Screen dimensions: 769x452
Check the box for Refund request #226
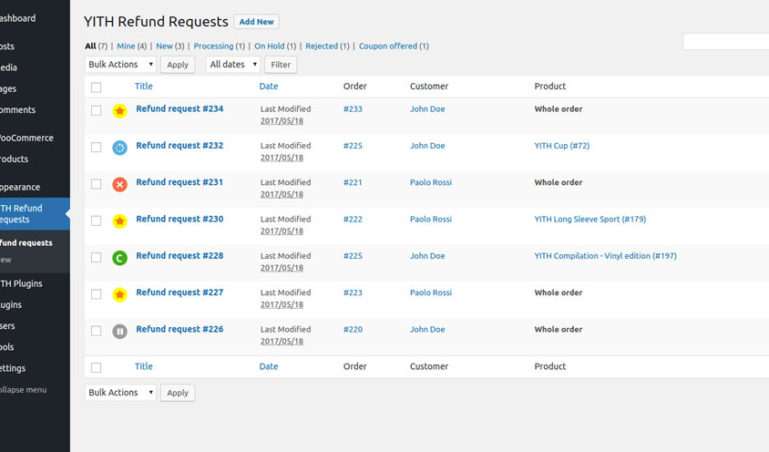coord(96,331)
